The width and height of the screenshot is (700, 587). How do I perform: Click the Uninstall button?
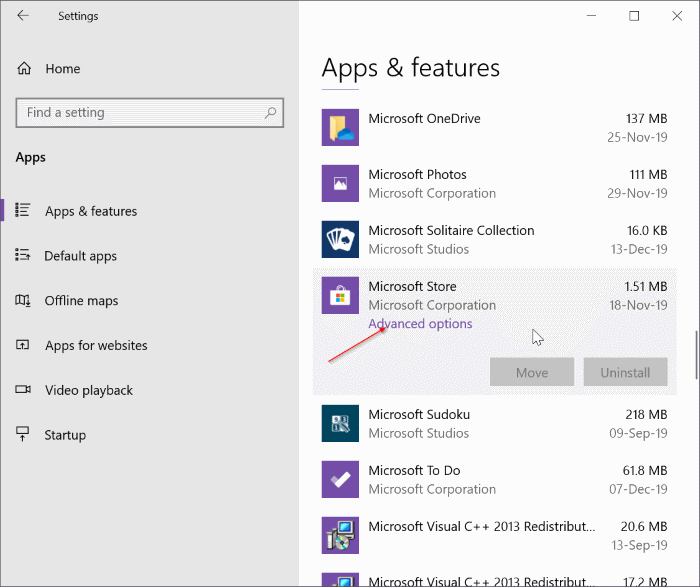pos(625,372)
